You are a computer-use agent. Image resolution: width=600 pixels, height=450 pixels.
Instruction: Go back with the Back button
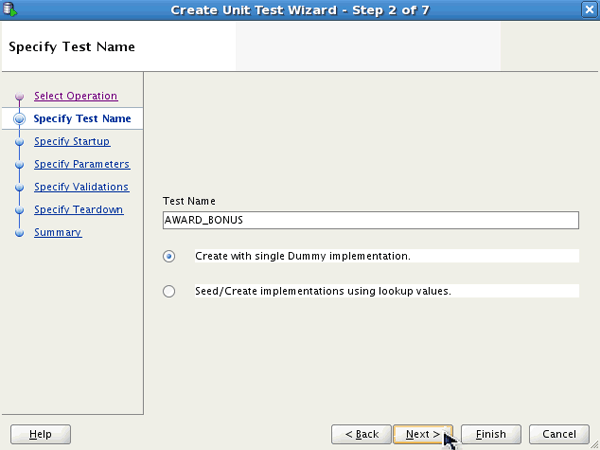[361, 434]
